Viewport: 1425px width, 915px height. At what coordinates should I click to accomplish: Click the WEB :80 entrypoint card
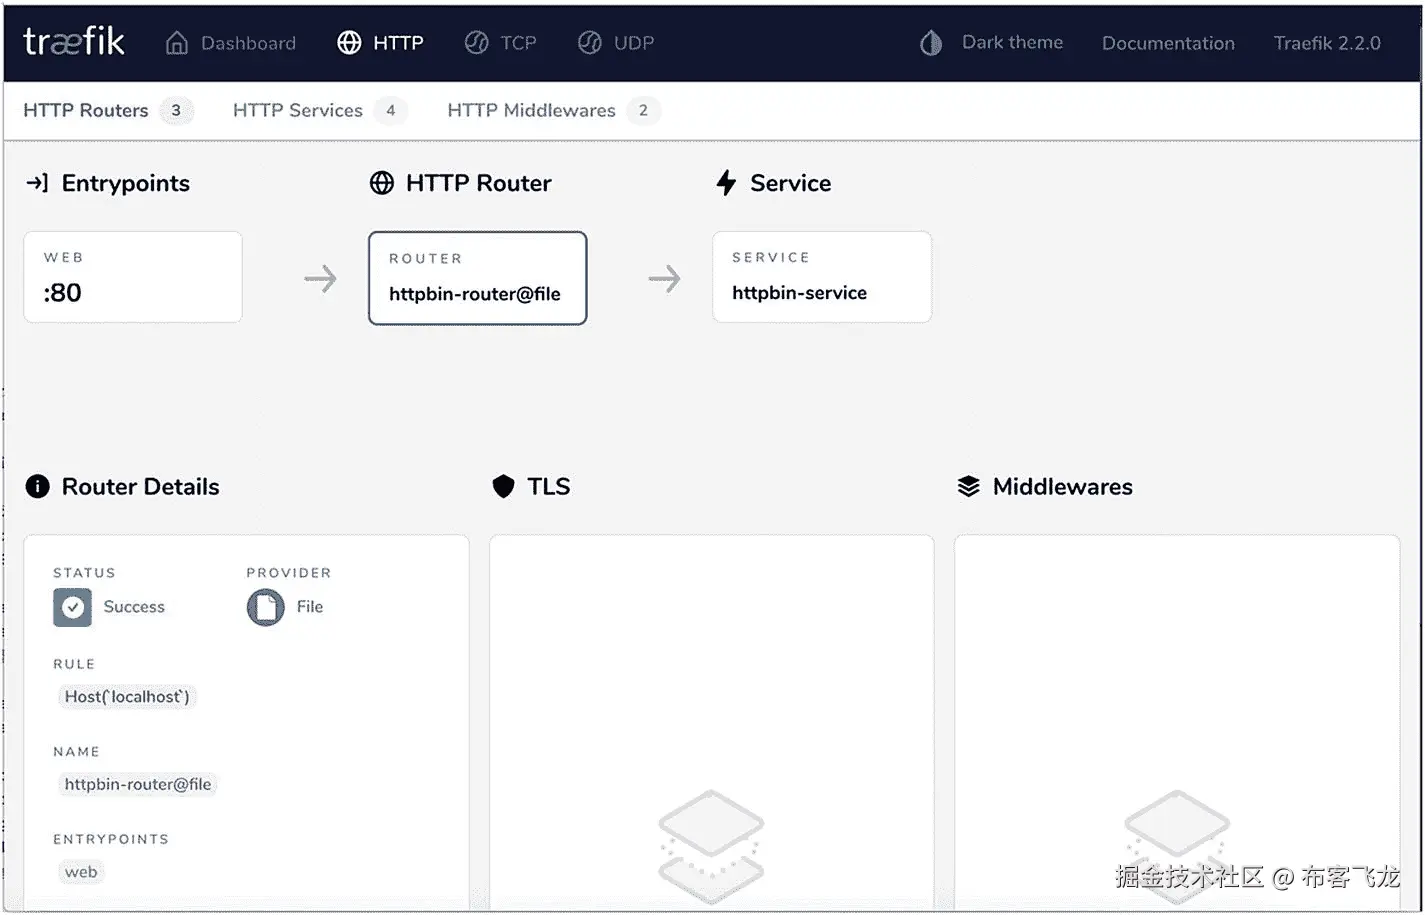(x=133, y=277)
